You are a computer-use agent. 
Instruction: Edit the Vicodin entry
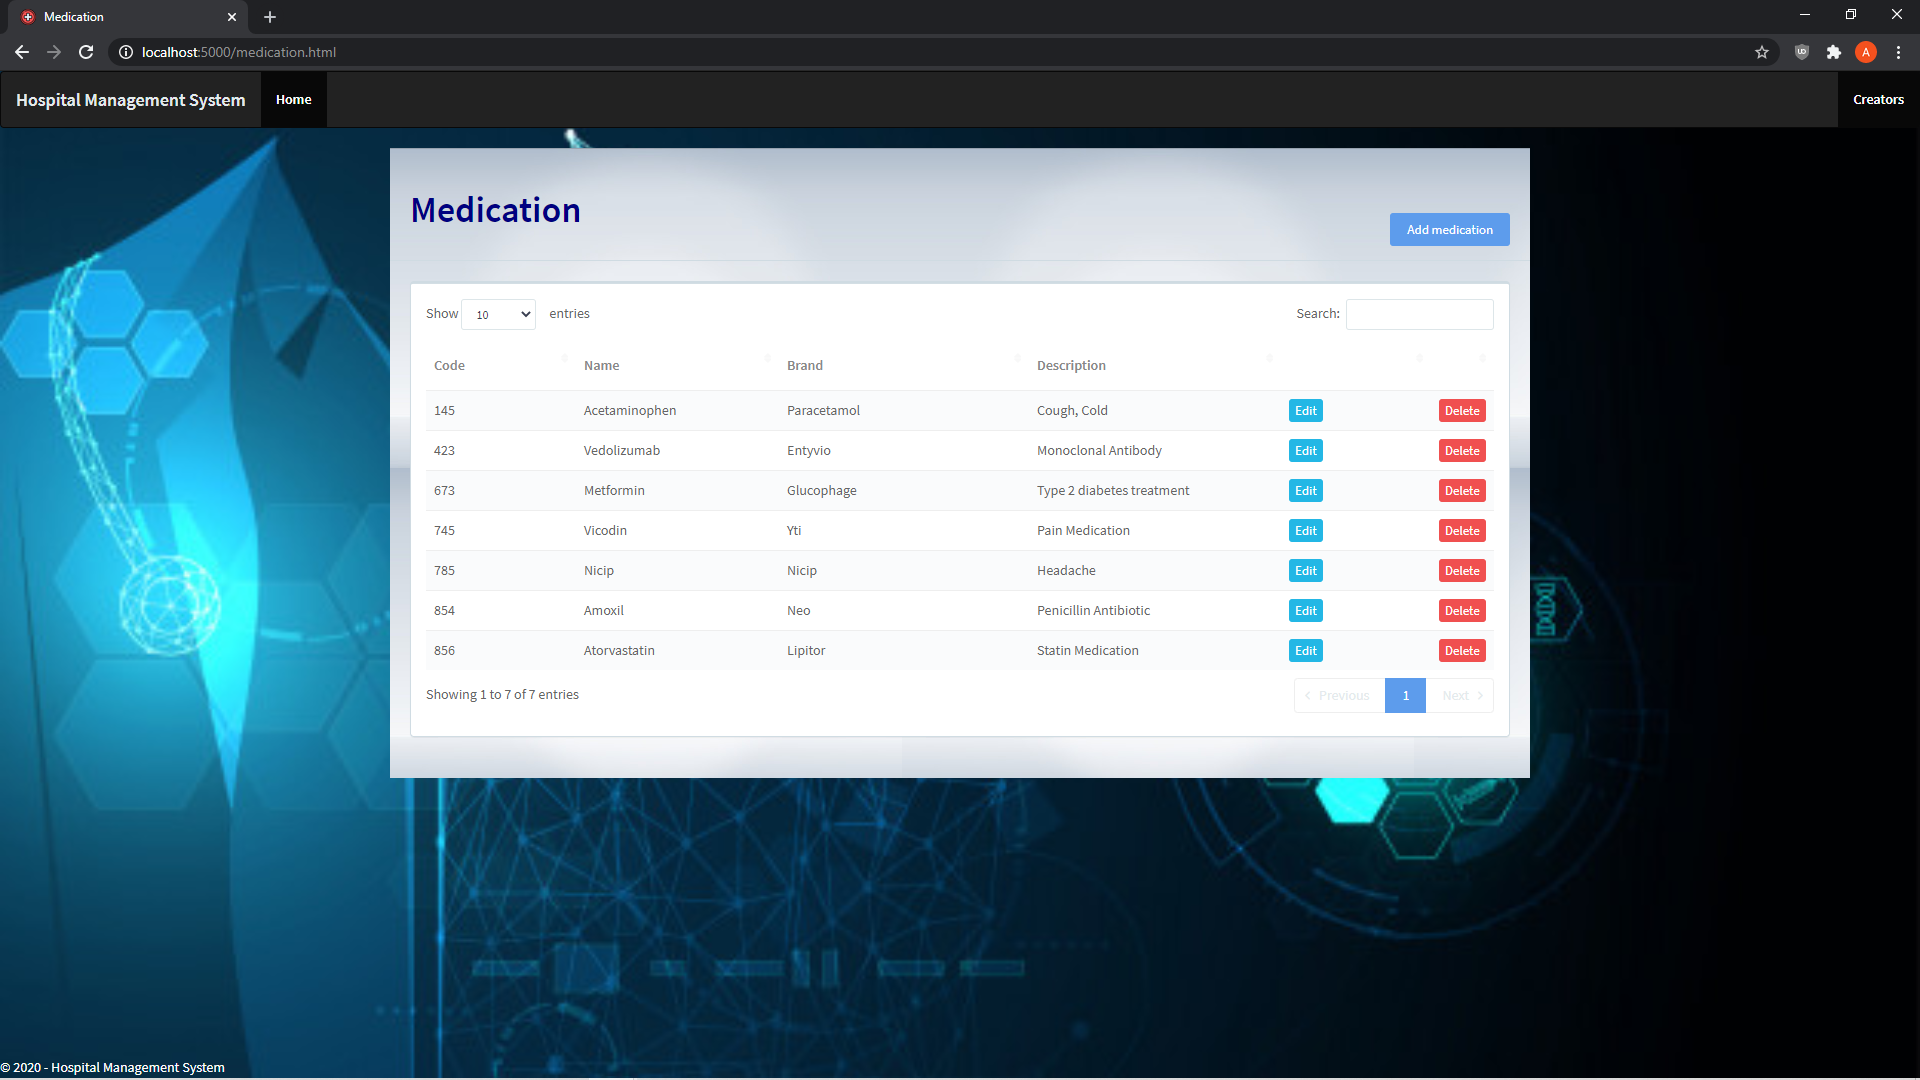pyautogui.click(x=1305, y=530)
